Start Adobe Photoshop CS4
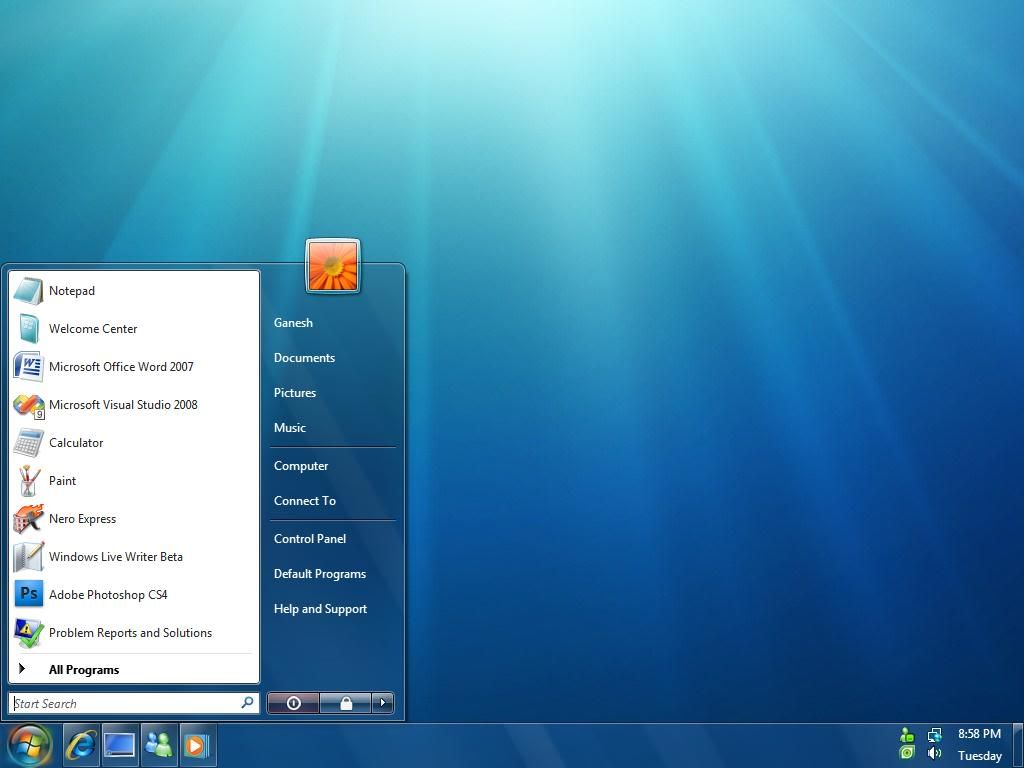Viewport: 1024px width, 768px height. point(107,595)
